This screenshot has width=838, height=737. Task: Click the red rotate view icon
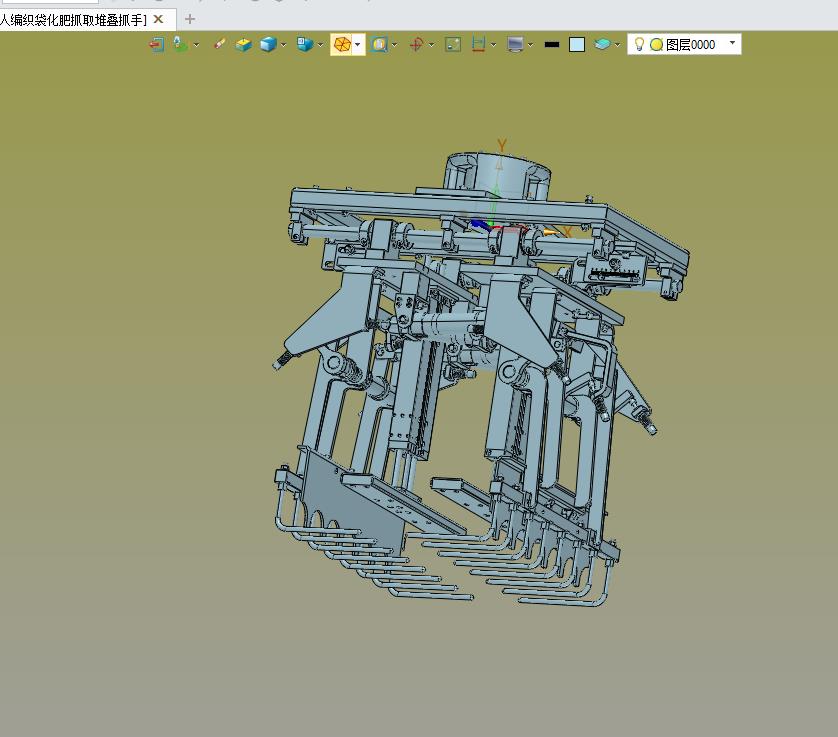coord(416,44)
